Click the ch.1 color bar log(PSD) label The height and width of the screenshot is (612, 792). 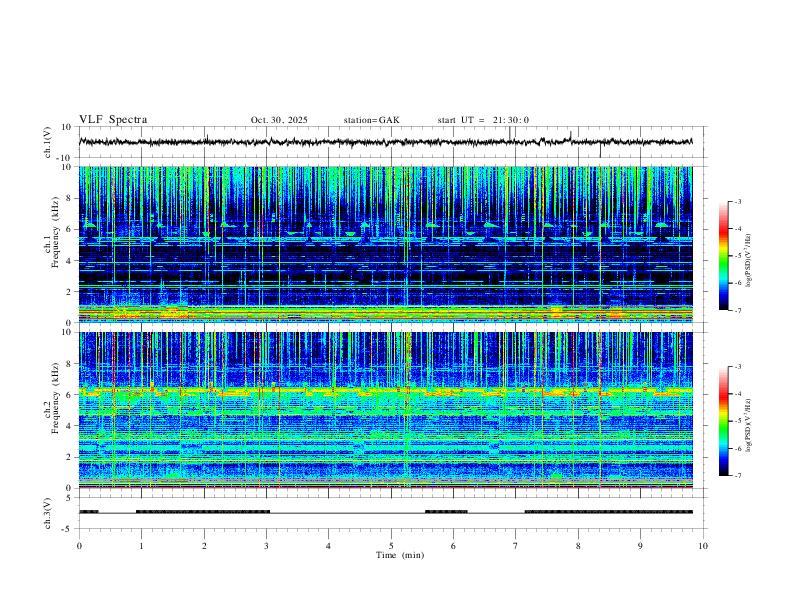click(748, 261)
